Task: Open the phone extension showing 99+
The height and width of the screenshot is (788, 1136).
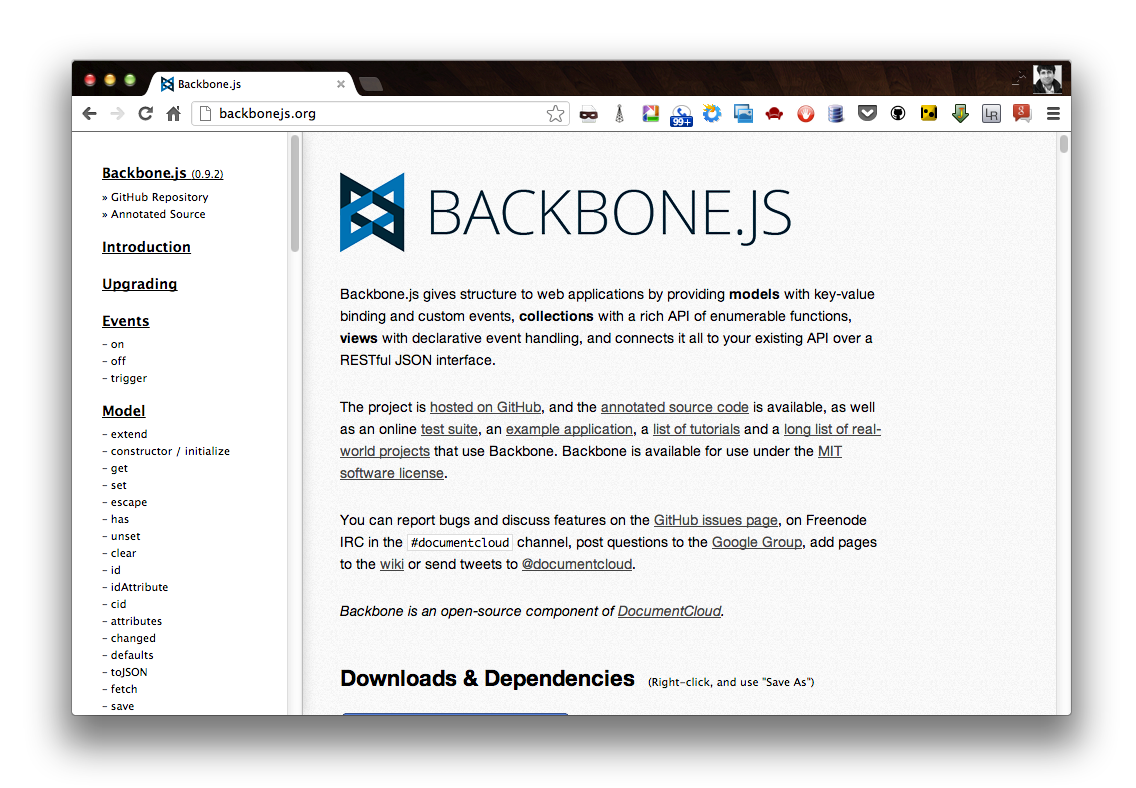Action: pyautogui.click(x=681, y=115)
